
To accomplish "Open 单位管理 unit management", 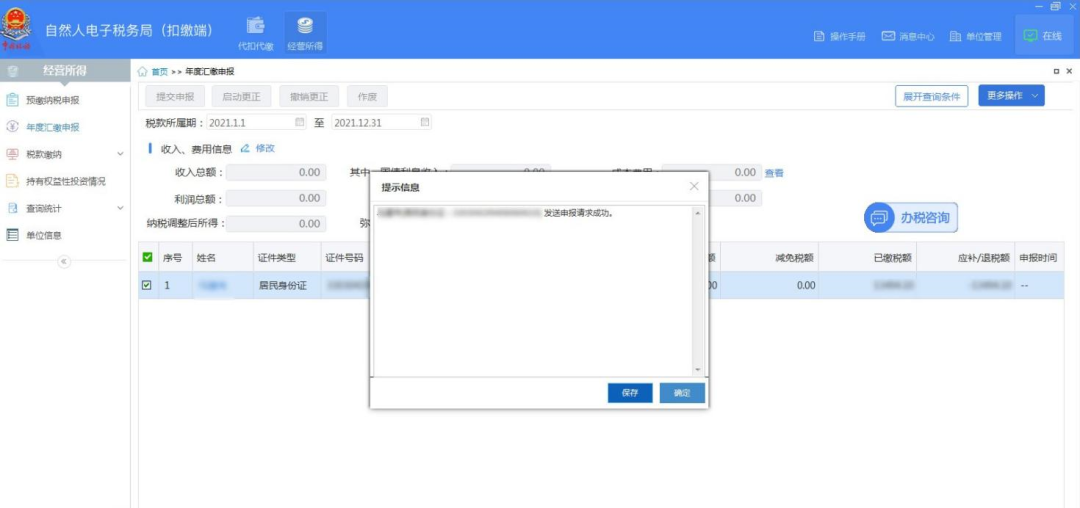I will click(975, 37).
